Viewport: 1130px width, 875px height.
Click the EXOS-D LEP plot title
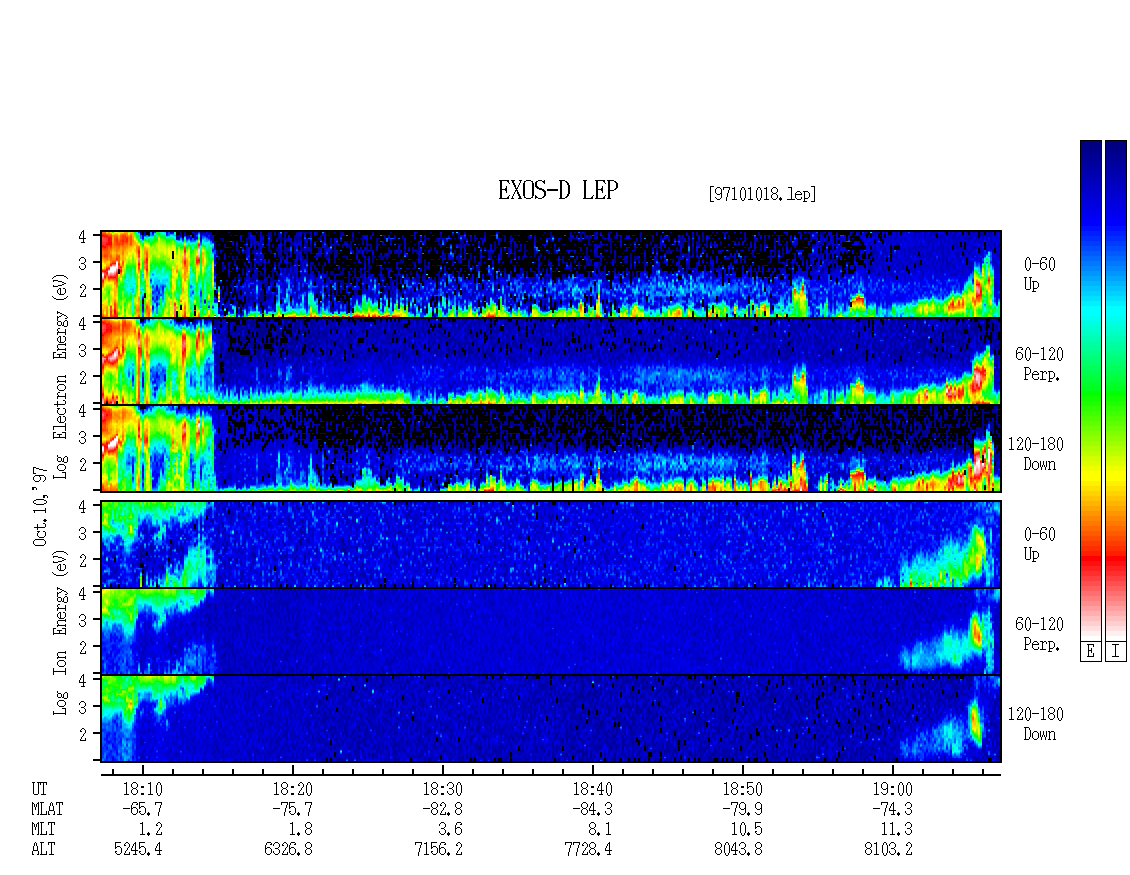558,190
